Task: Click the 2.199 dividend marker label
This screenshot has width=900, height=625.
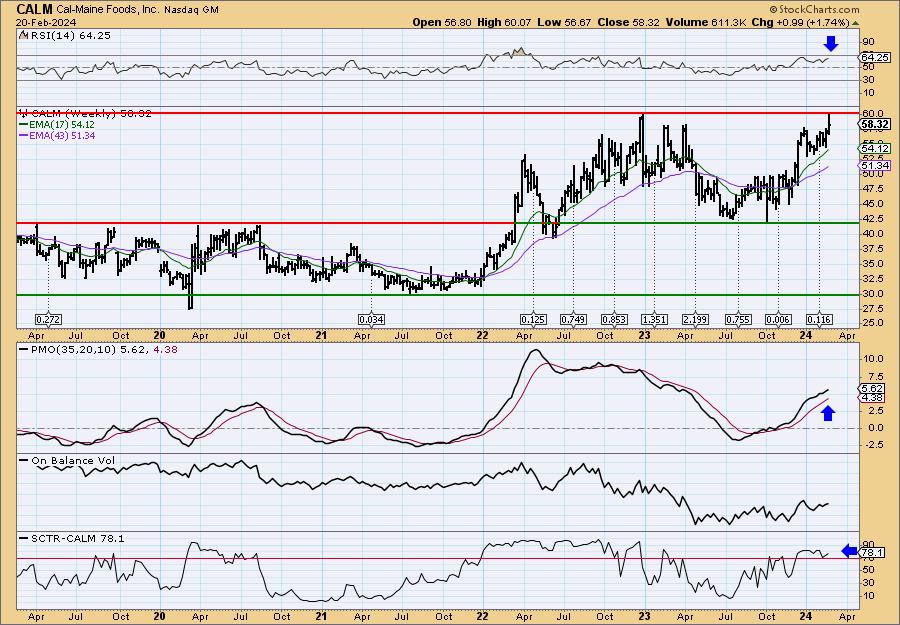Action: [x=695, y=319]
